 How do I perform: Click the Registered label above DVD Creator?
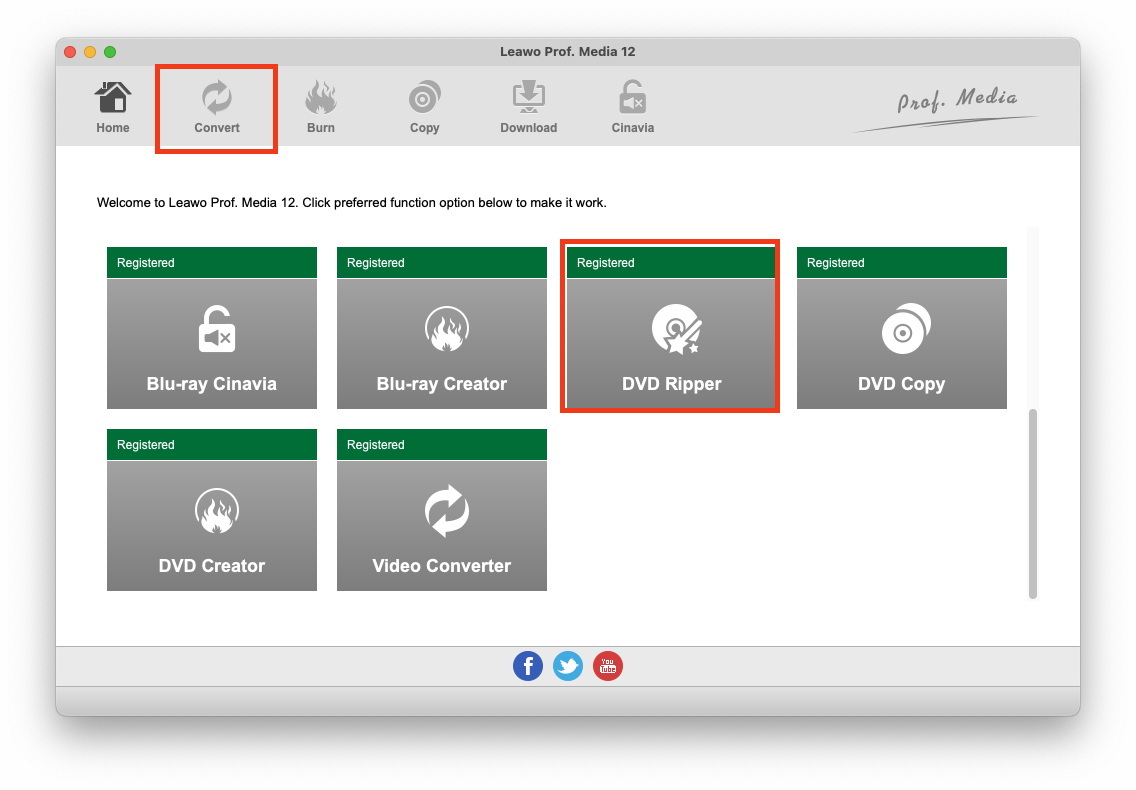(x=146, y=444)
